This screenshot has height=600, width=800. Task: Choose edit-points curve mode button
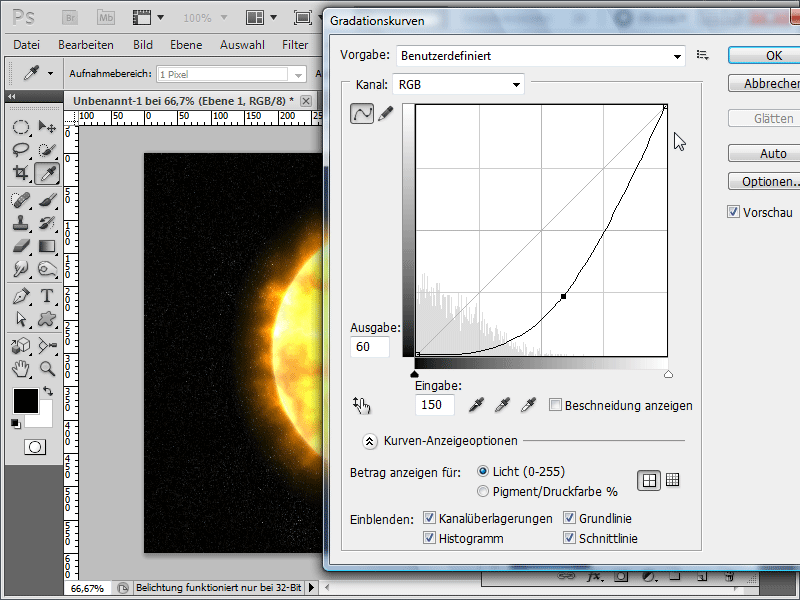coord(362,113)
